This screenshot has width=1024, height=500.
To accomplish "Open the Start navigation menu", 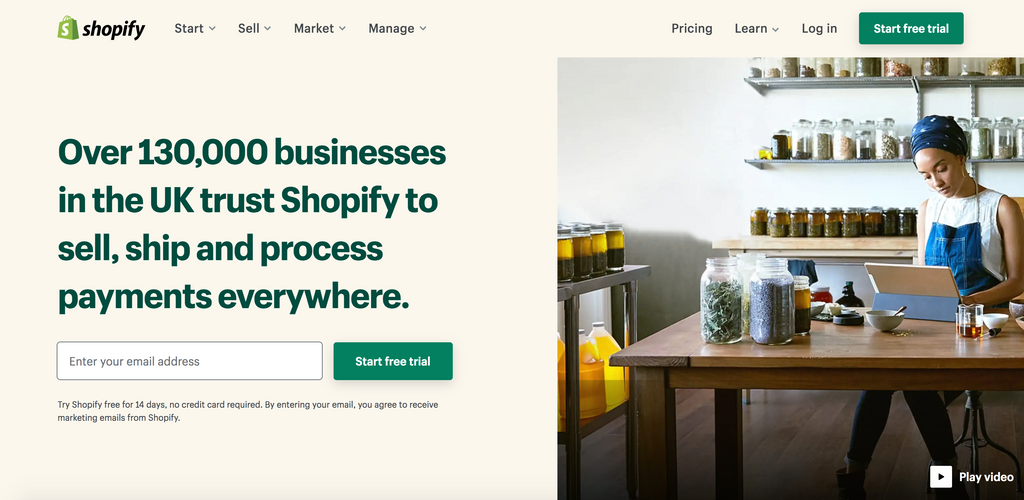I will click(189, 28).
